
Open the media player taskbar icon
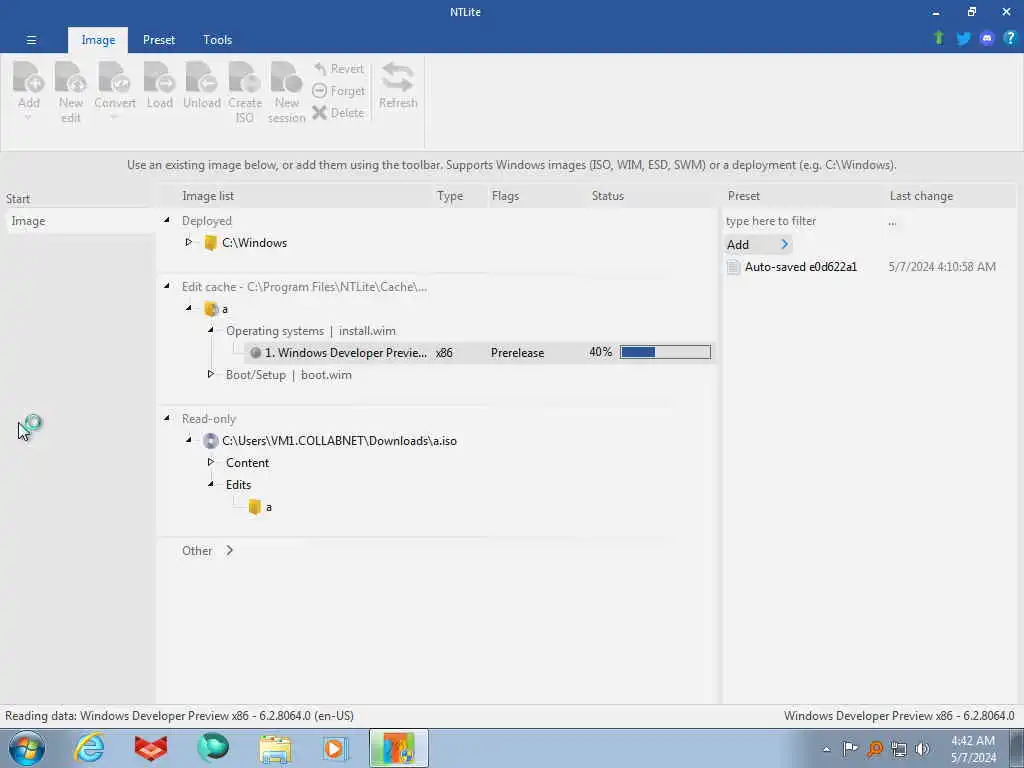coord(336,748)
